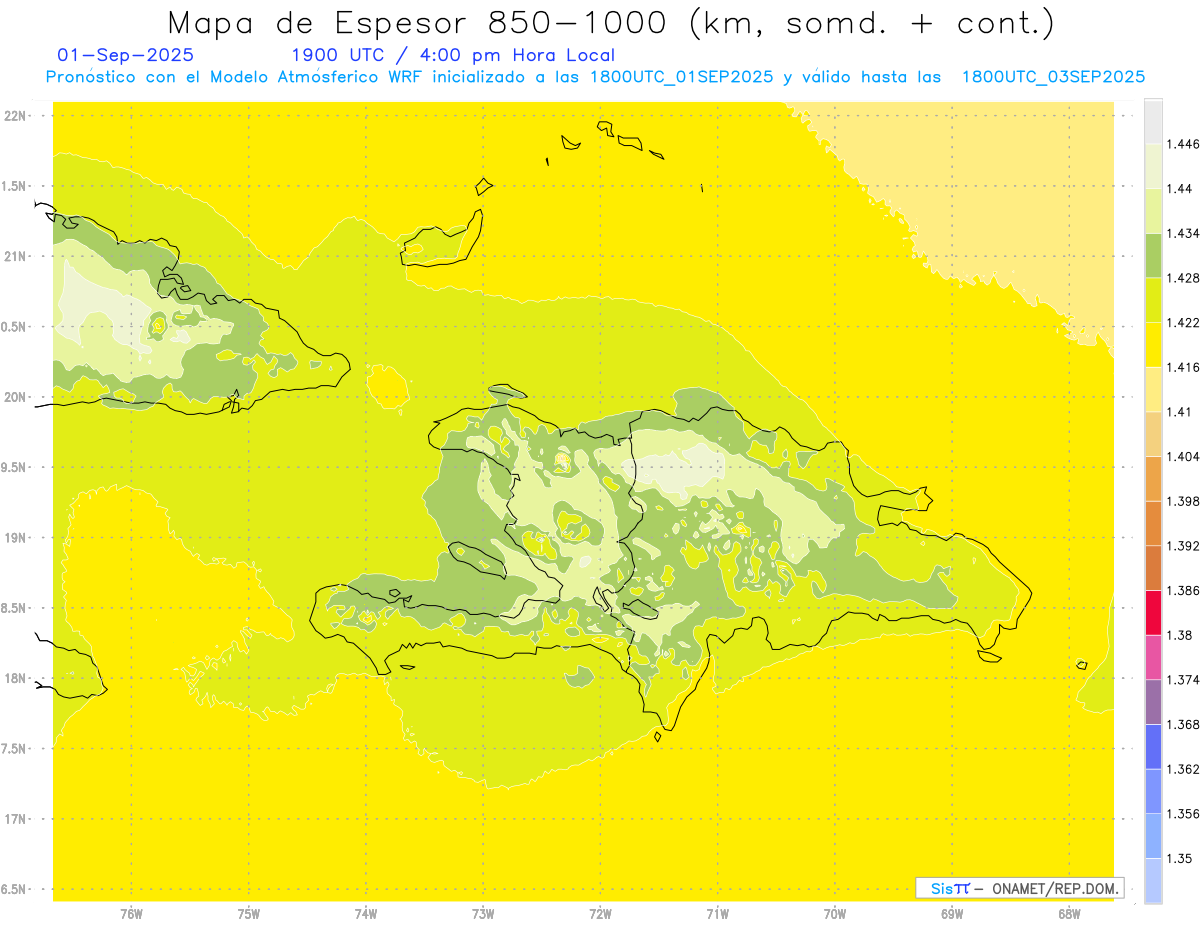Viewport: 1200px width, 927px height.
Task: Click the legend value '1.392'
Action: tap(1183, 546)
